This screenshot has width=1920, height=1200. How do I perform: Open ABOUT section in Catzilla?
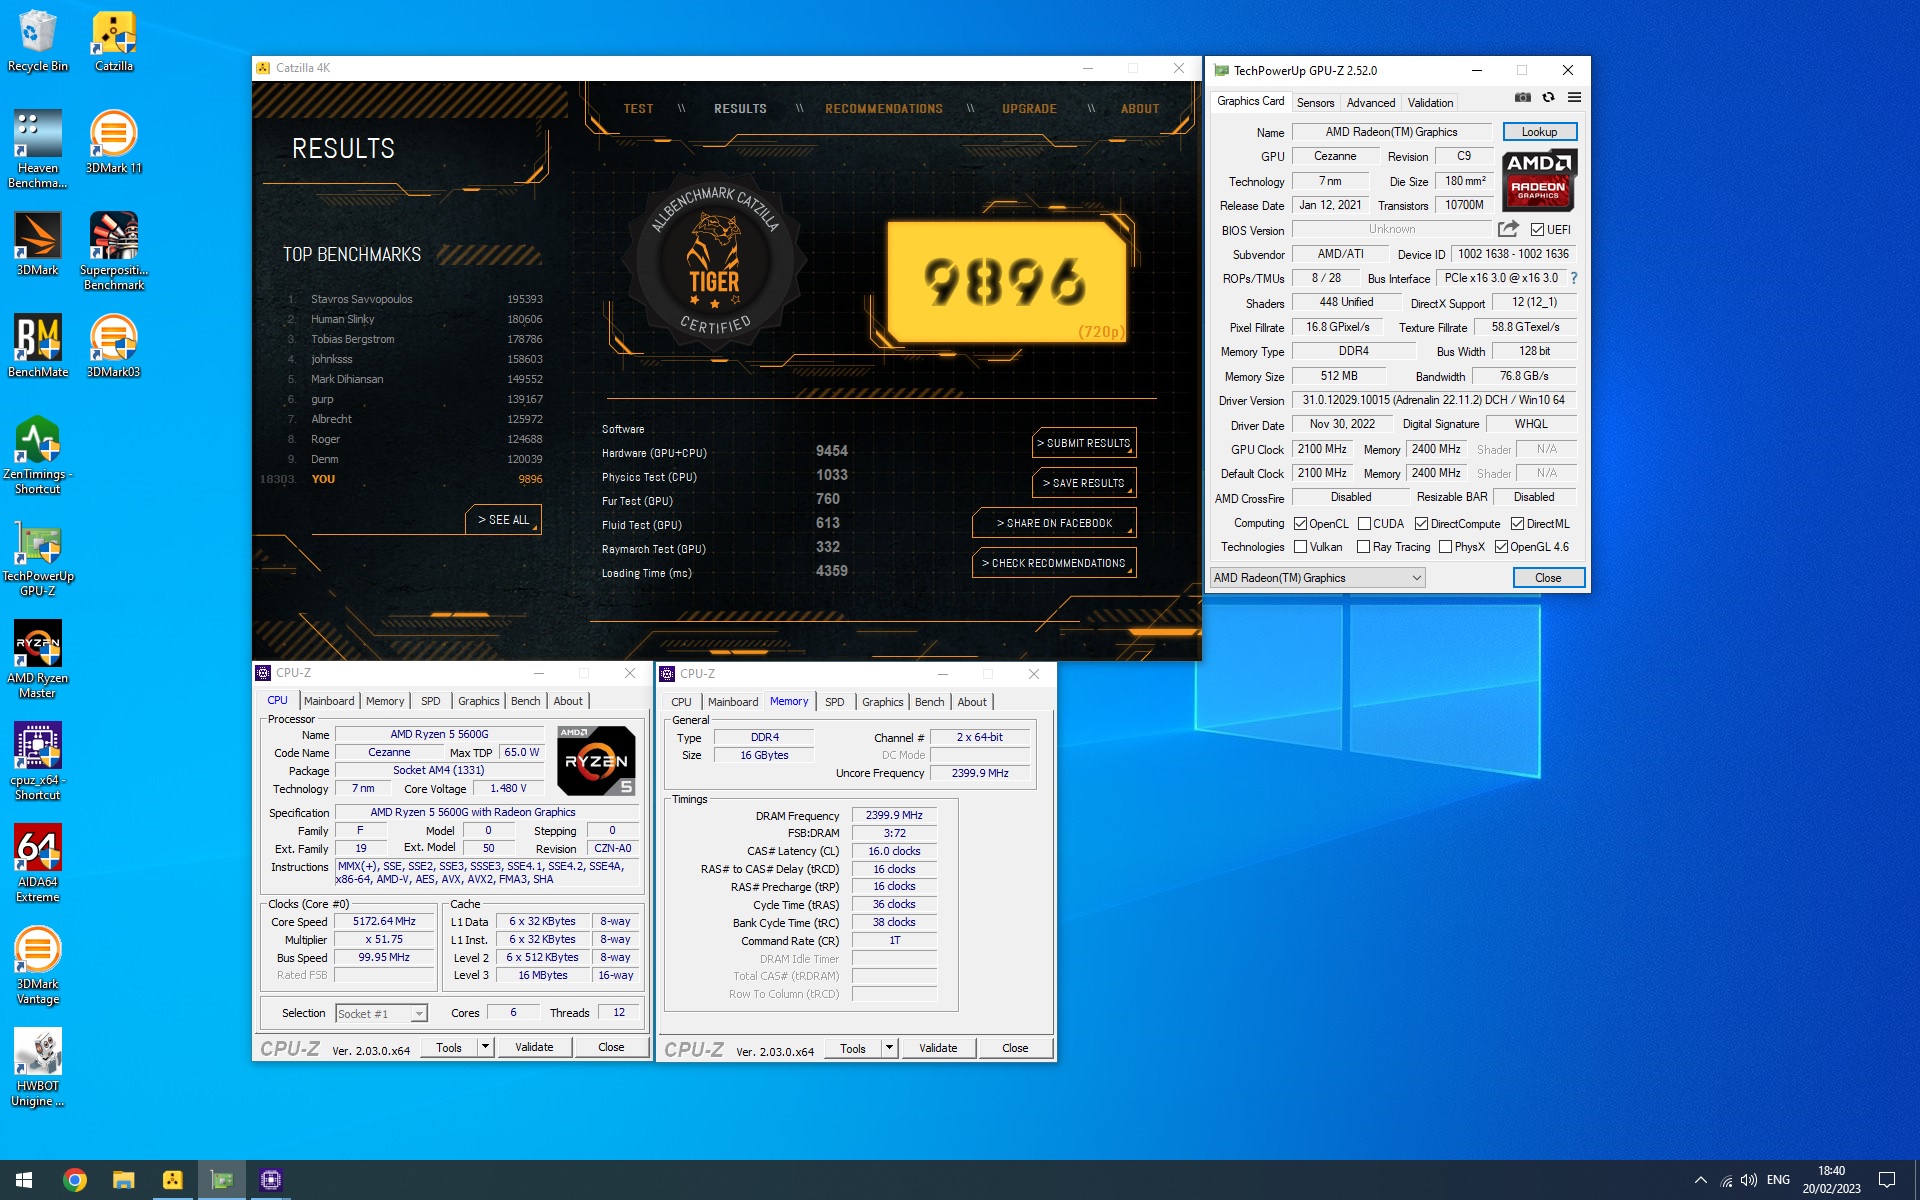pos(1140,109)
